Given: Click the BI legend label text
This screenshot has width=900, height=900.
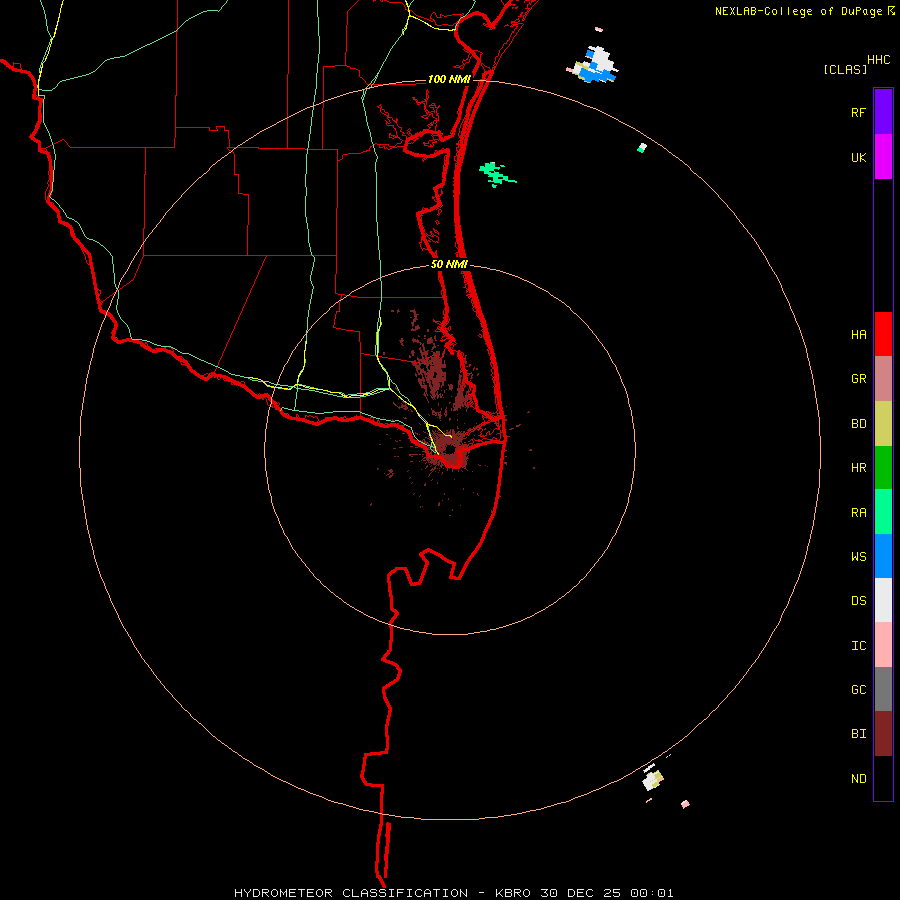Looking at the screenshot, I should (858, 734).
